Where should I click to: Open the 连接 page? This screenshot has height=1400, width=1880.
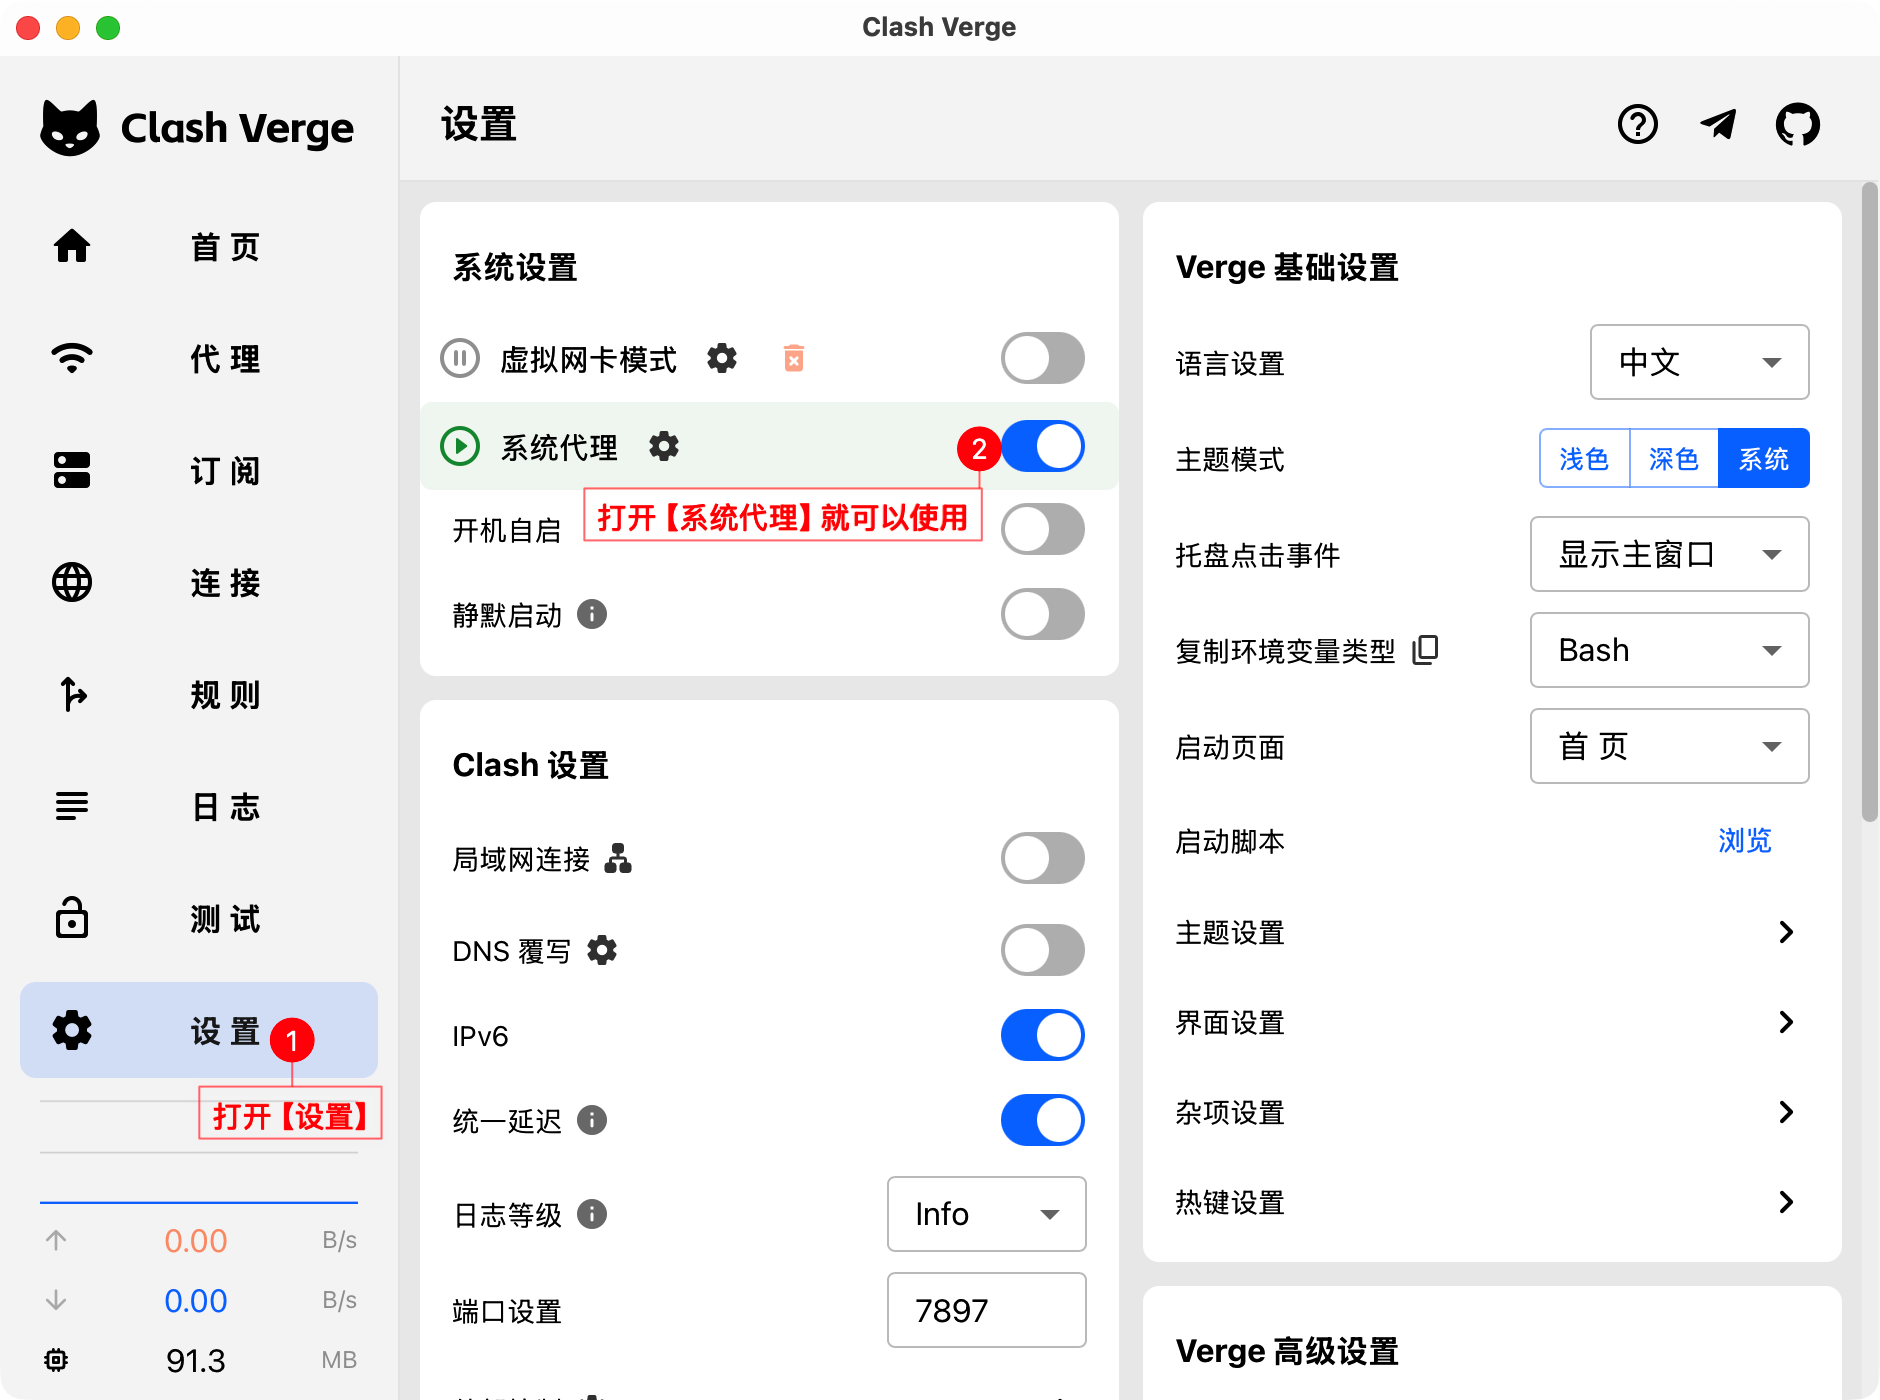point(199,582)
